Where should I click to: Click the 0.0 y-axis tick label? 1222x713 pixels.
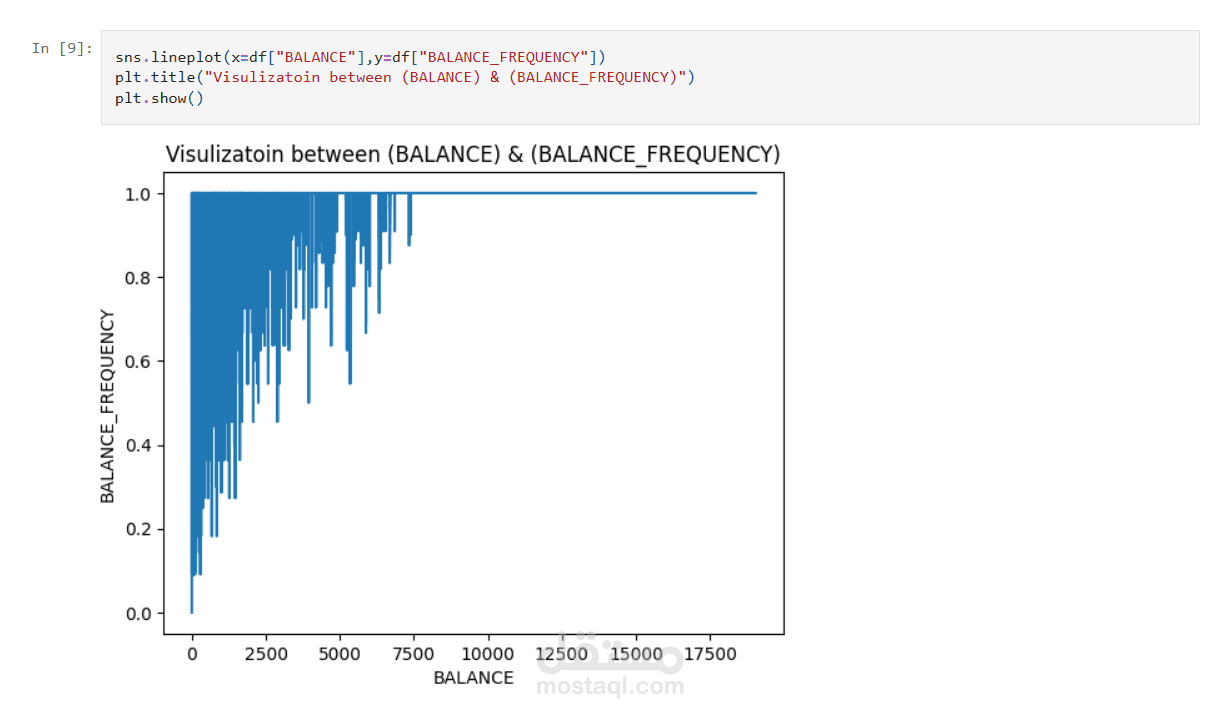[x=138, y=613]
